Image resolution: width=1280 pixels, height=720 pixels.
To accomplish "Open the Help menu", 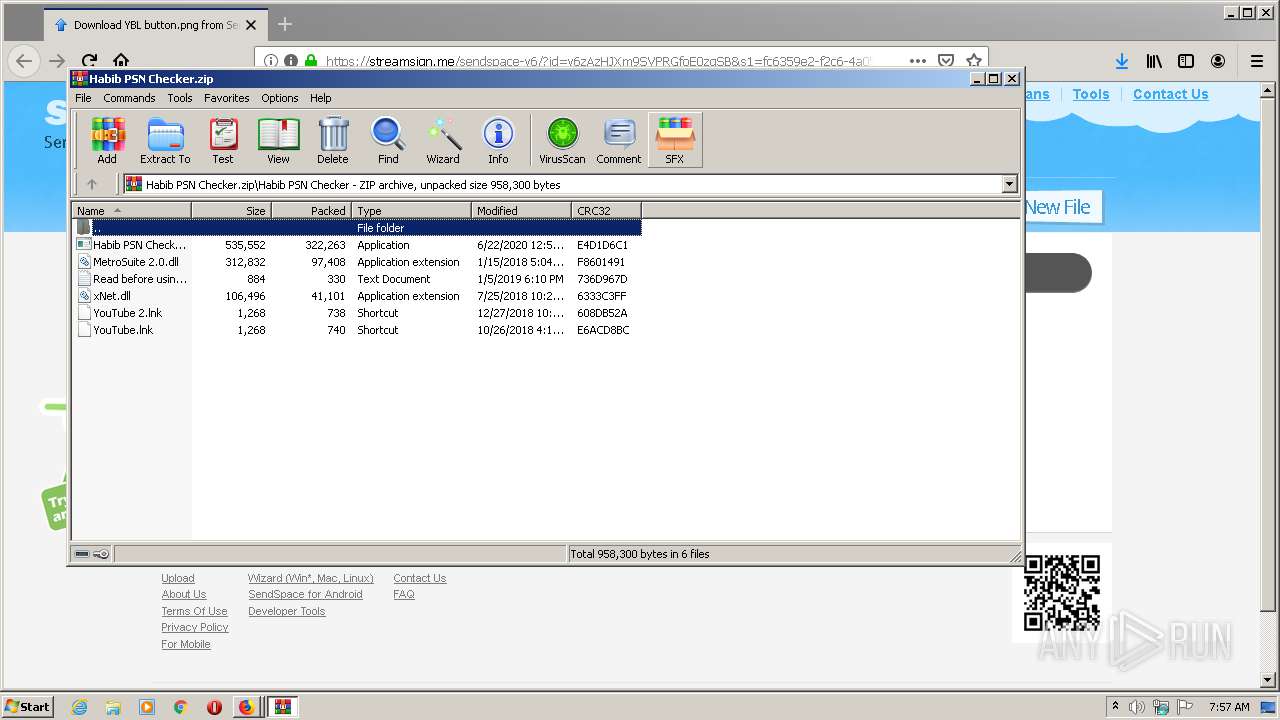I will click(321, 98).
